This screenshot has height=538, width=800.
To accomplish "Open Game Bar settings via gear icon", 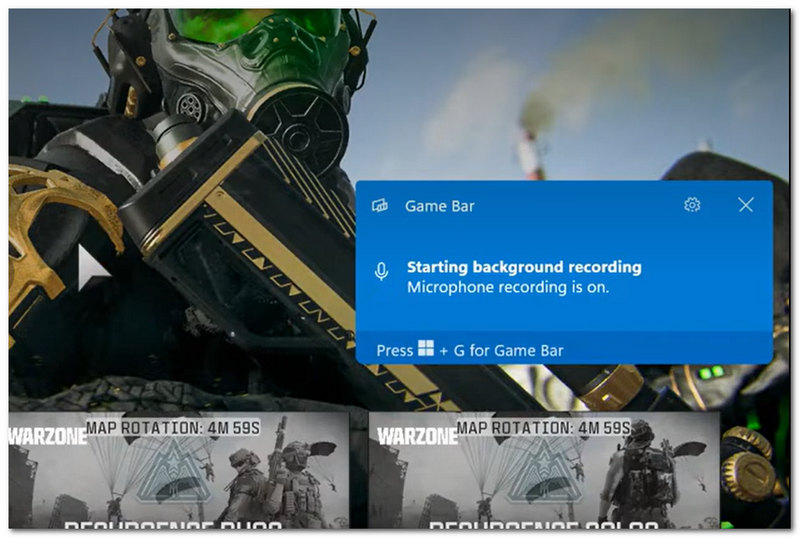I will pos(692,205).
